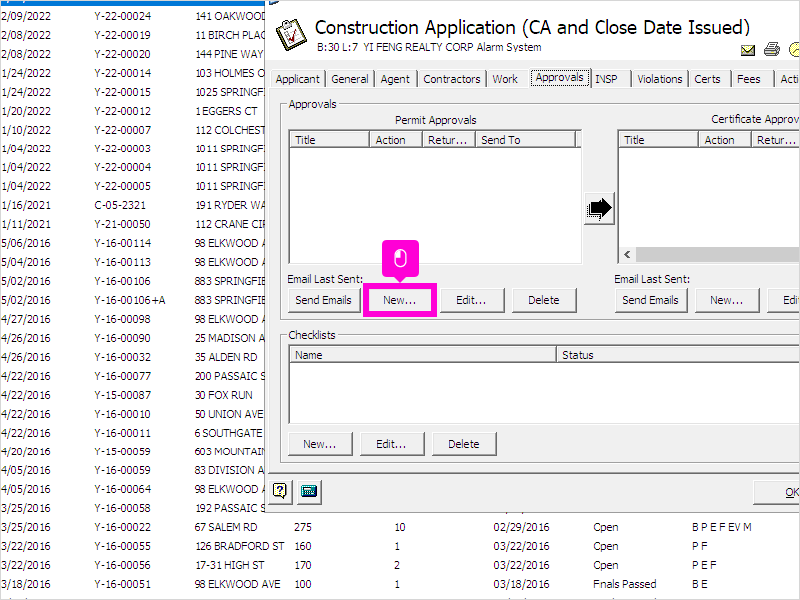Click Send Emails under Certificate Approvals
This screenshot has width=800, height=600.
point(650,300)
